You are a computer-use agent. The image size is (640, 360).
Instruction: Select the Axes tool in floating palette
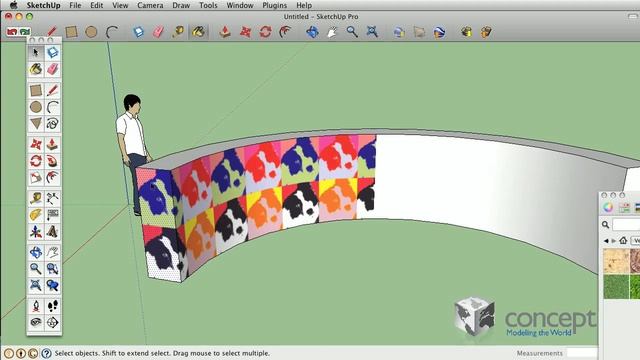tap(36, 231)
